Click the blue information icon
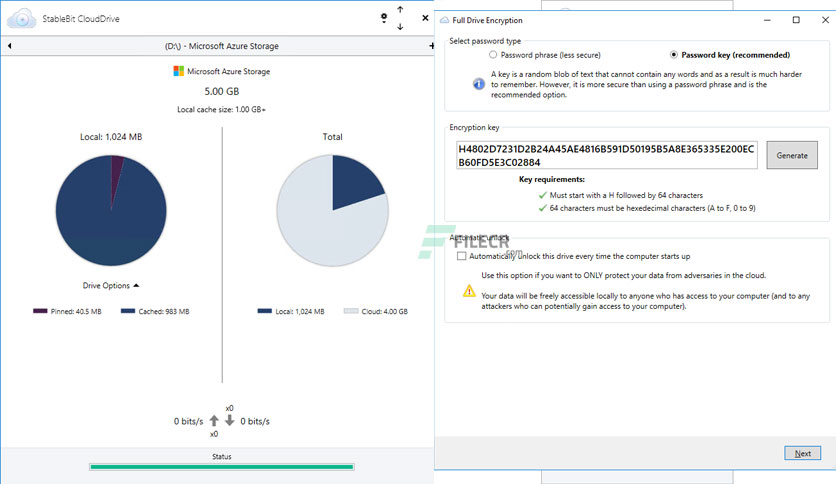836x484 pixels. (479, 84)
